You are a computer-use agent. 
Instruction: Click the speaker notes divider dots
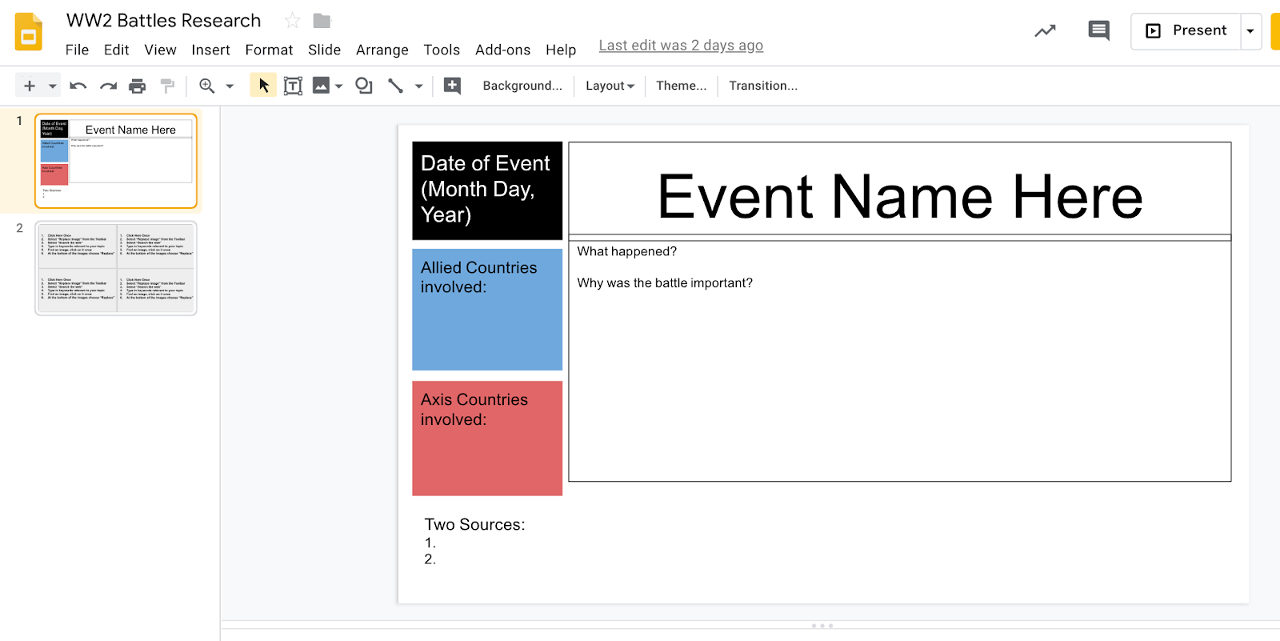pos(822,626)
